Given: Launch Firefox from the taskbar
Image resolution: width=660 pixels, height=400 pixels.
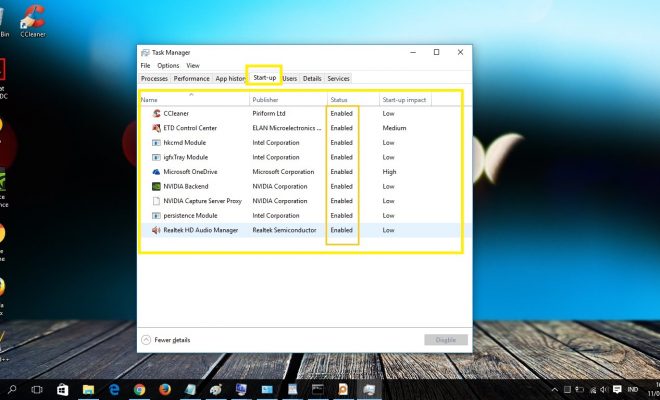Looking at the screenshot, I should [x=165, y=389].
